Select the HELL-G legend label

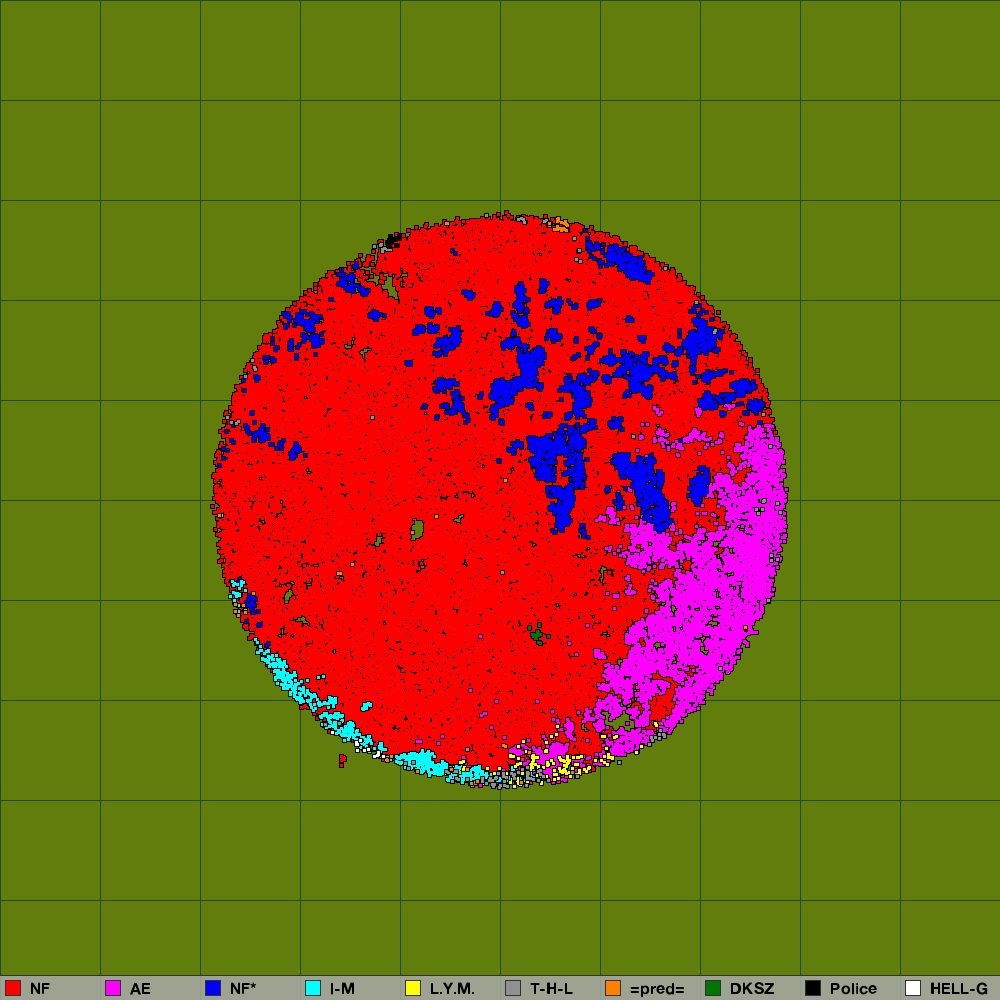(x=959, y=989)
